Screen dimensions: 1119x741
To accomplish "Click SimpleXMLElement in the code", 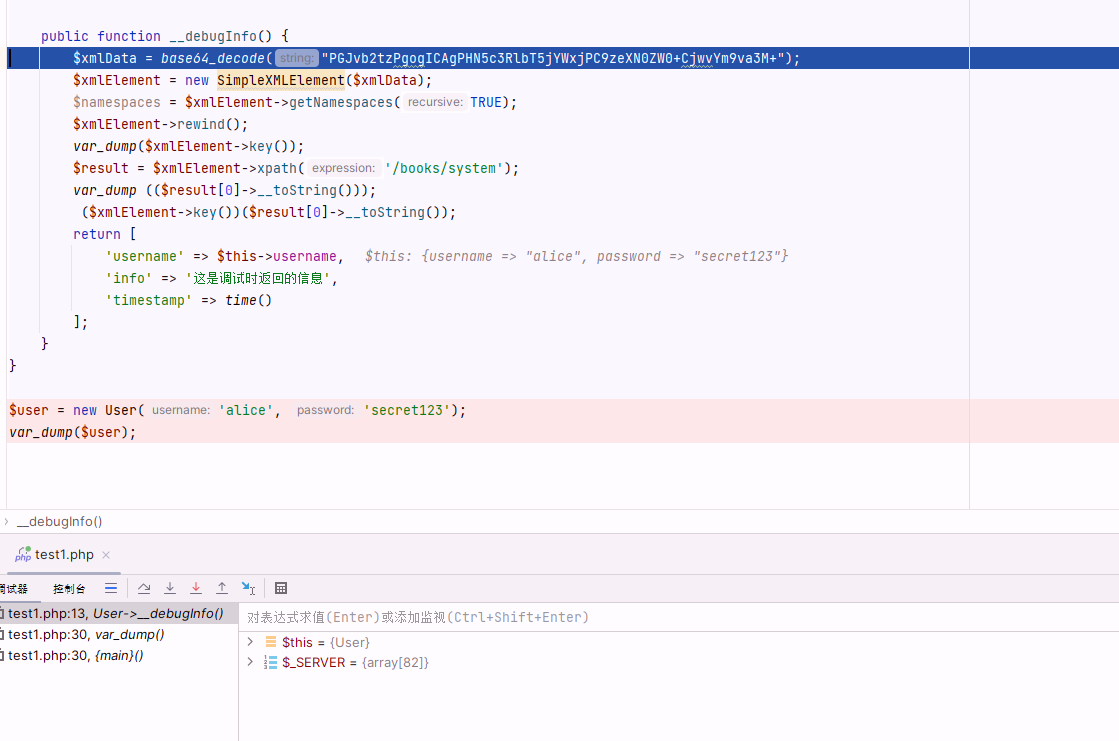I will click(x=280, y=81).
